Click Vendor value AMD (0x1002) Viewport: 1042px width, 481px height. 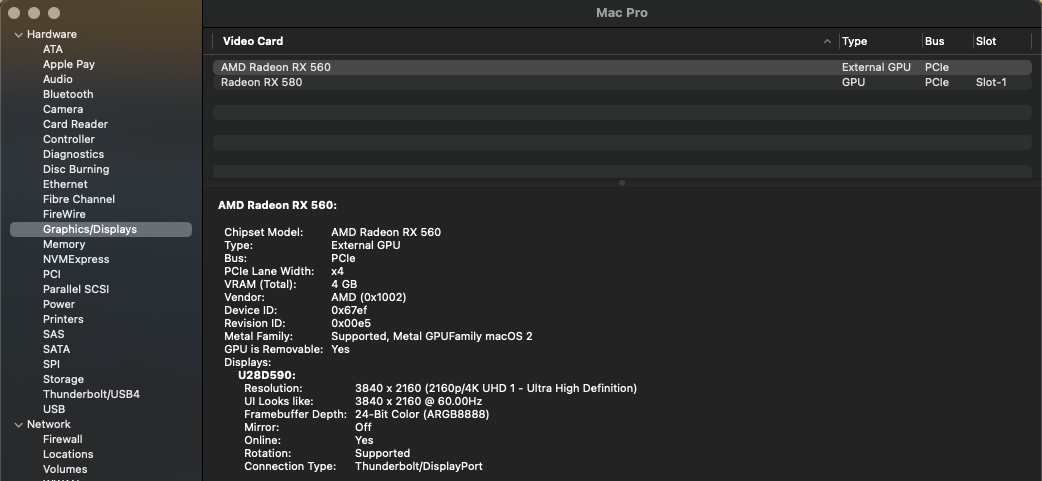pos(368,298)
